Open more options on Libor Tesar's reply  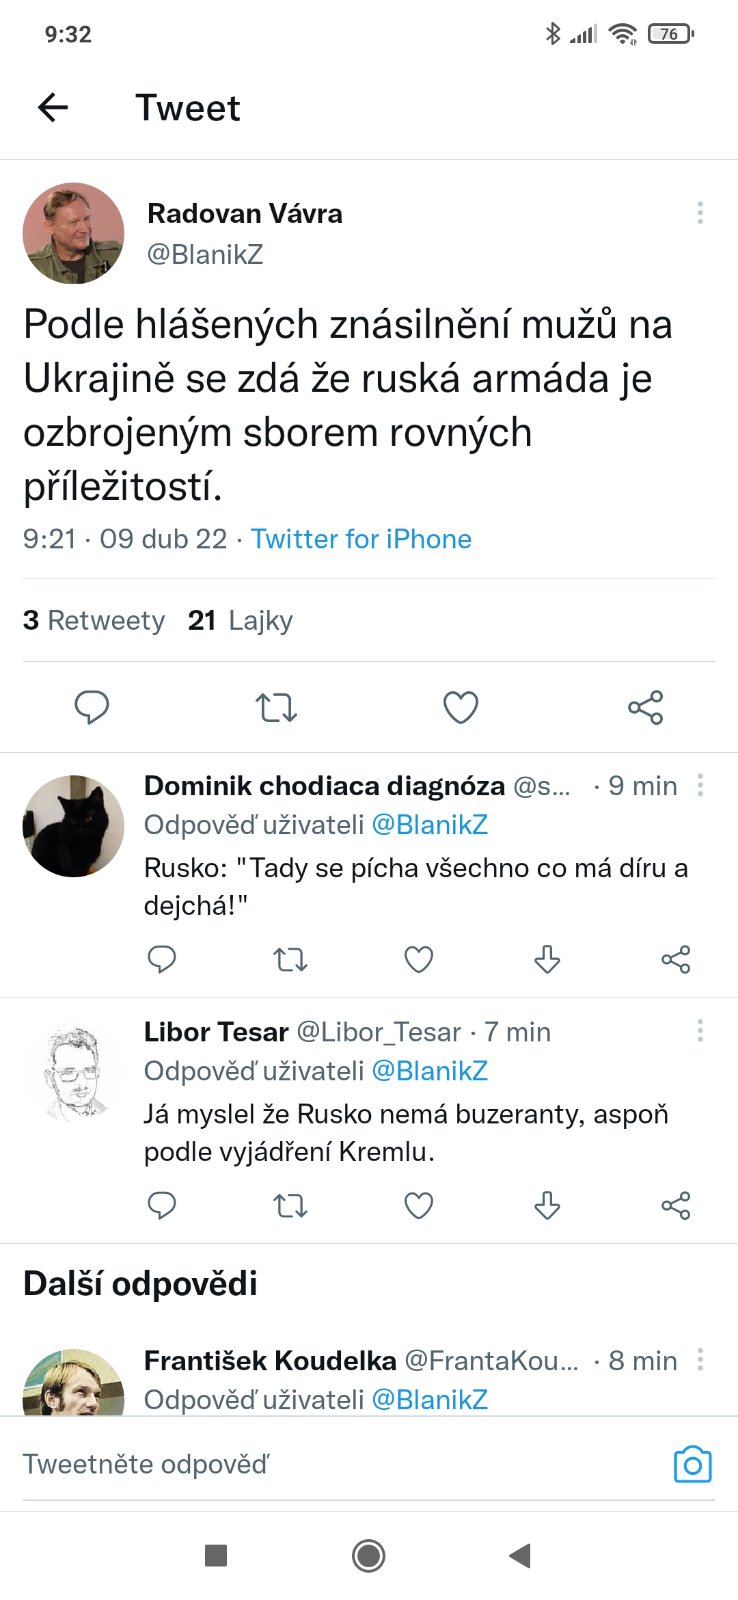pyautogui.click(x=700, y=1030)
